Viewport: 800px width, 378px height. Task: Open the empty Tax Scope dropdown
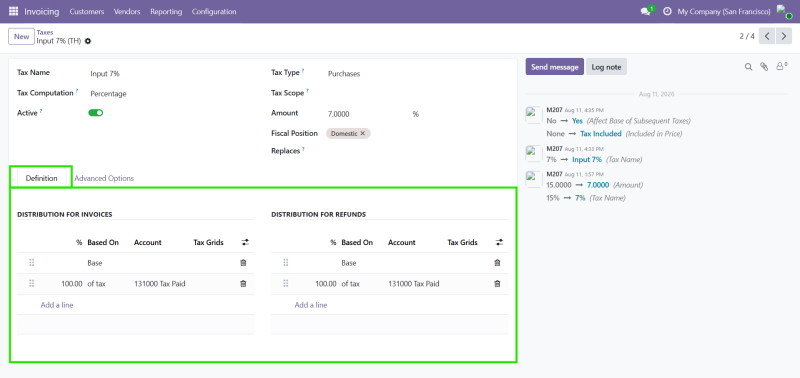[417, 94]
